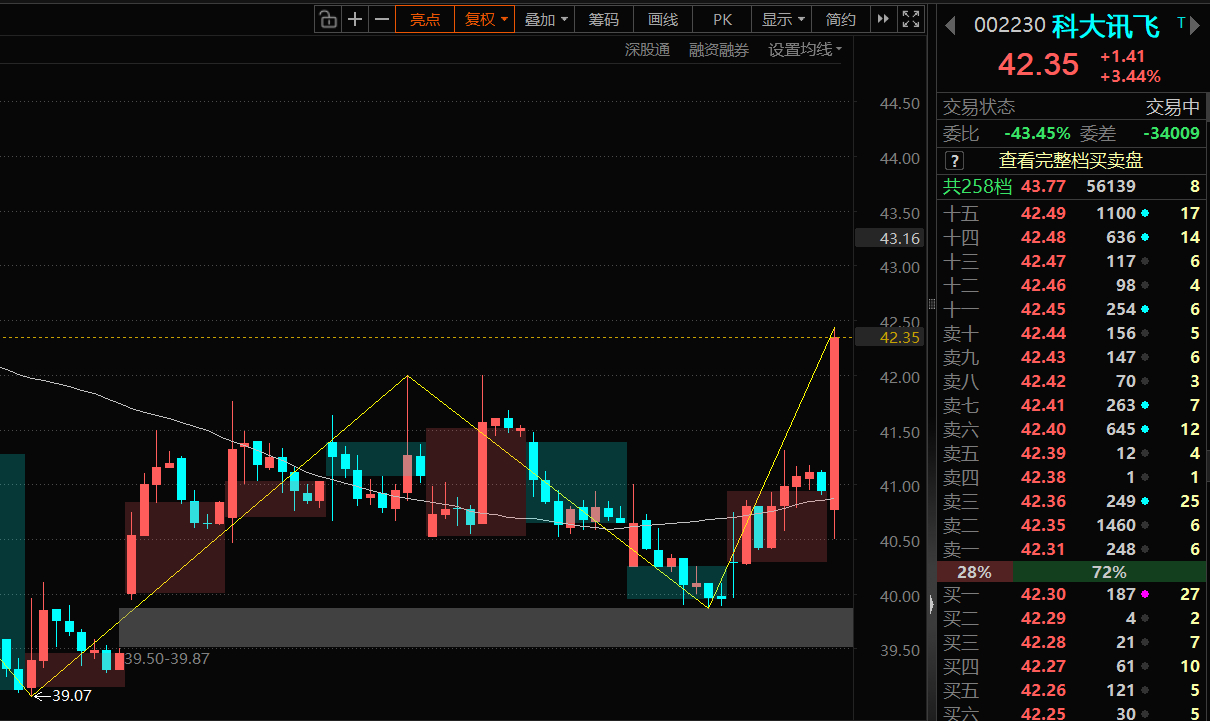Viewport: 1210px width, 721px height.
Task: Click buy level 买四 price 42.27
Action: [x=1043, y=666]
